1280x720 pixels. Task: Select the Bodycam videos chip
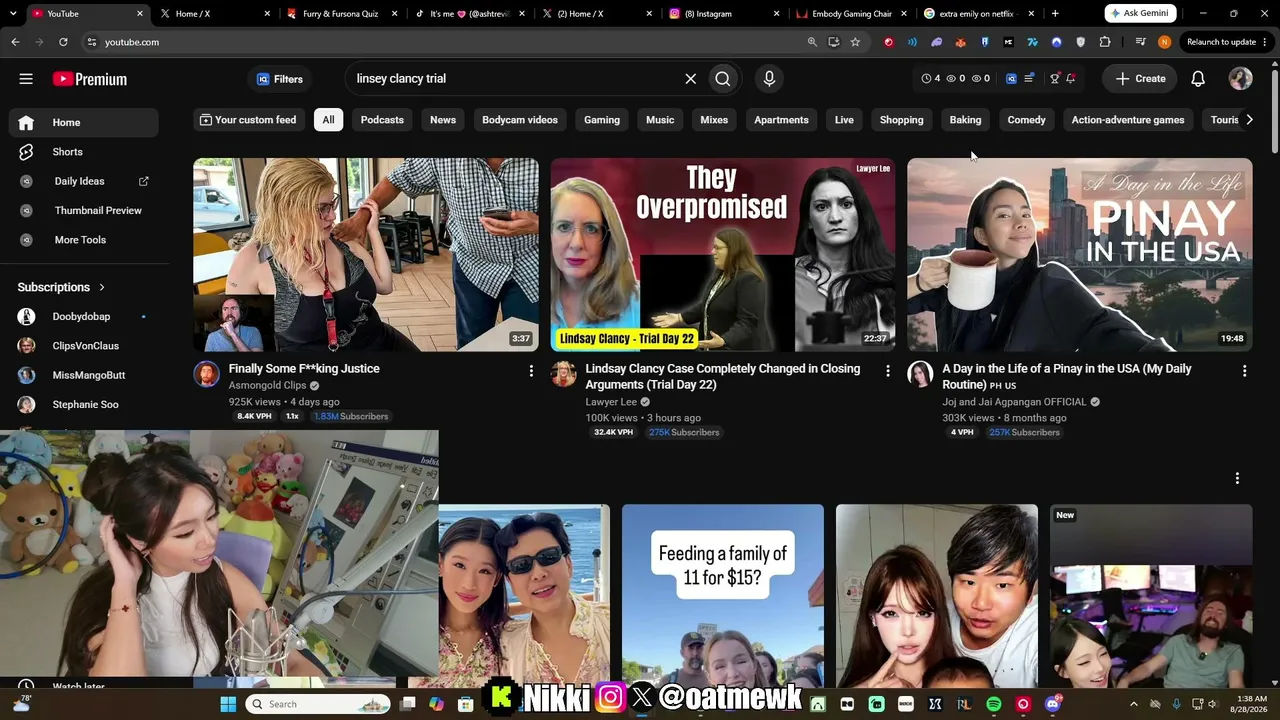pos(520,120)
